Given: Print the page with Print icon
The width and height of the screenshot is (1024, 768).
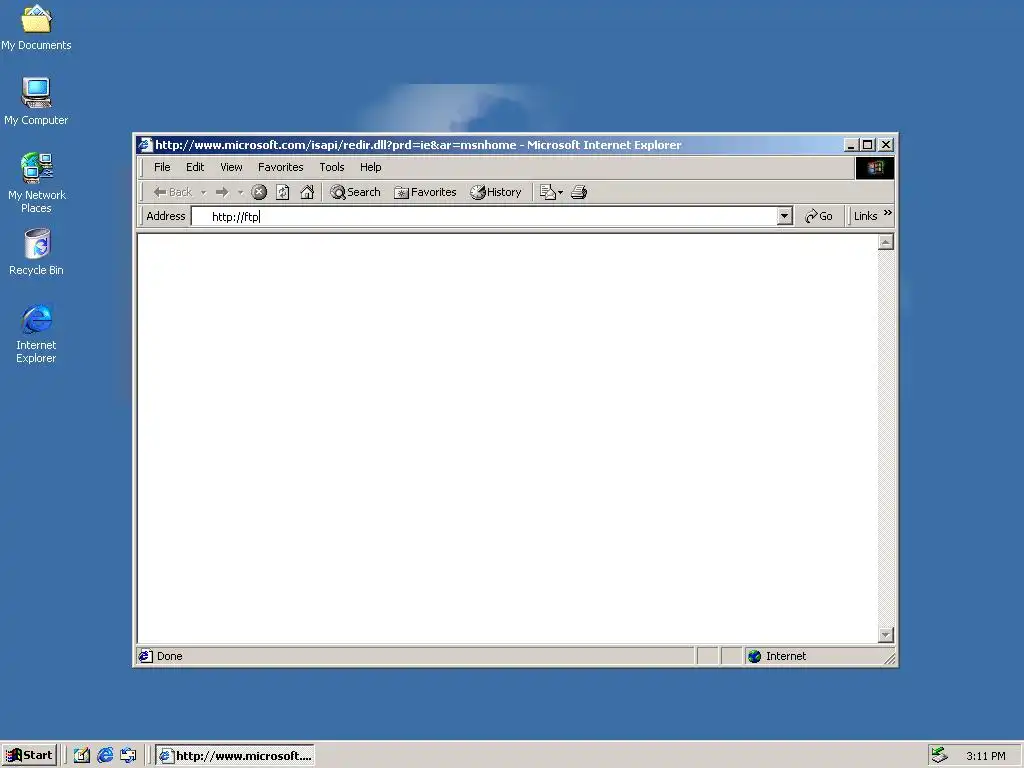Looking at the screenshot, I should [579, 192].
